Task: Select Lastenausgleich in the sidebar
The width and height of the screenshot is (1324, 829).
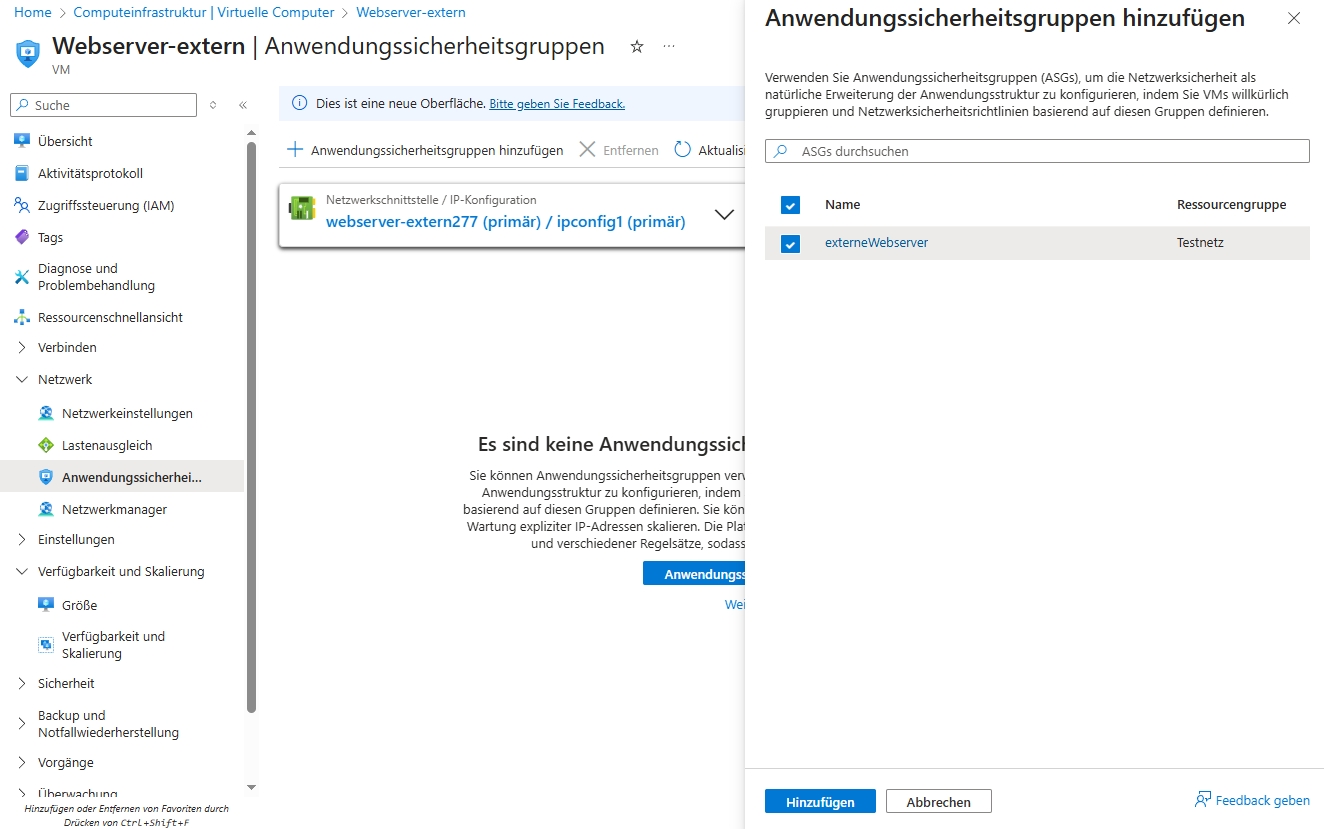Action: tap(107, 445)
